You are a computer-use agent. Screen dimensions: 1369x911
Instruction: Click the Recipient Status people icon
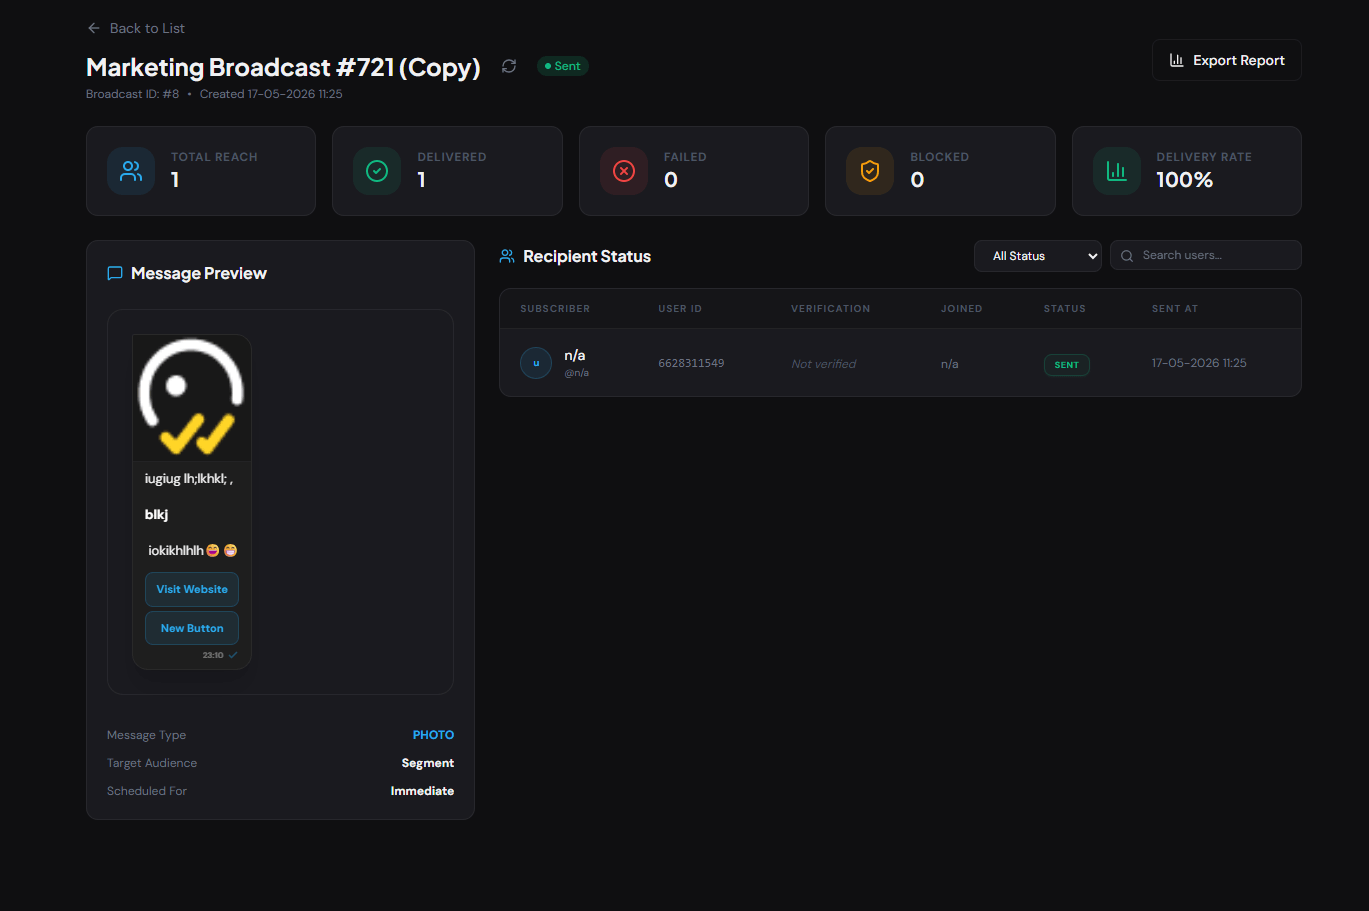[507, 256]
